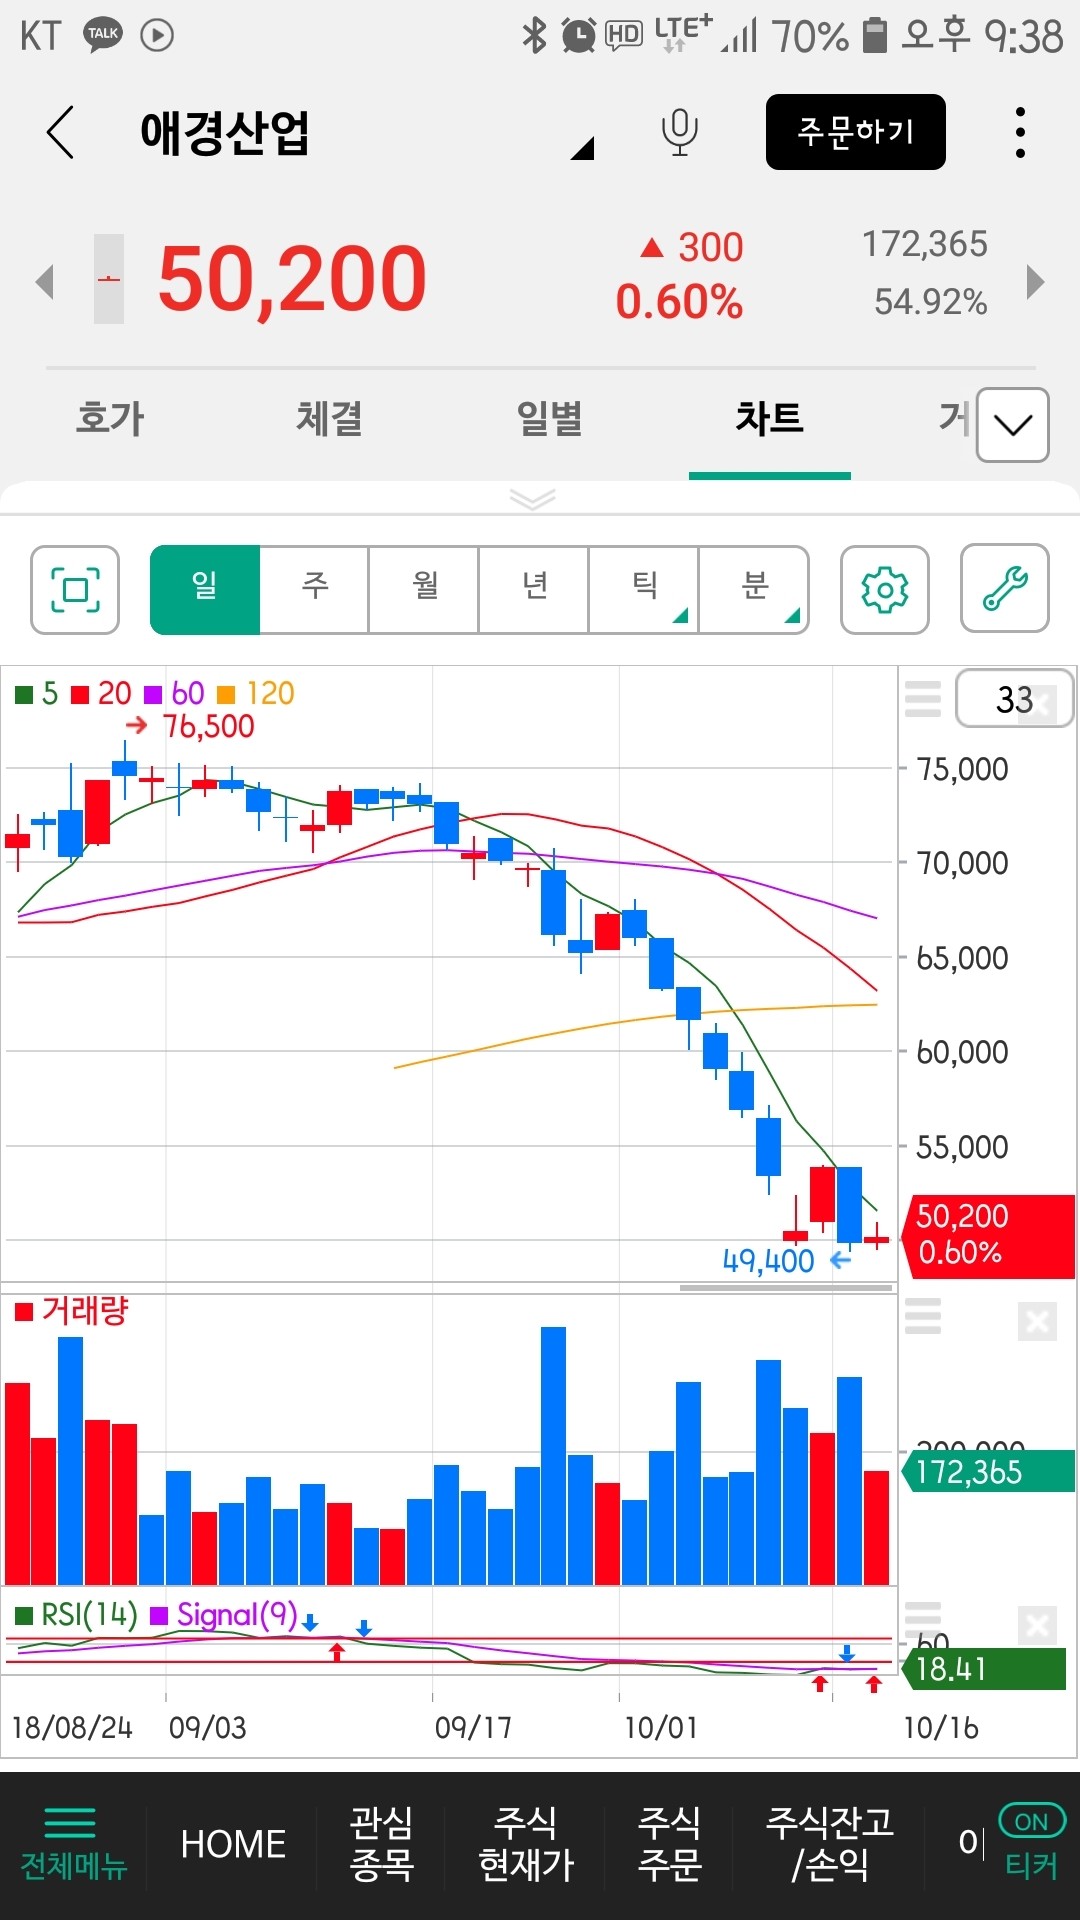Switch to the 호가 tab
This screenshot has height=1920, width=1080.
click(x=110, y=418)
